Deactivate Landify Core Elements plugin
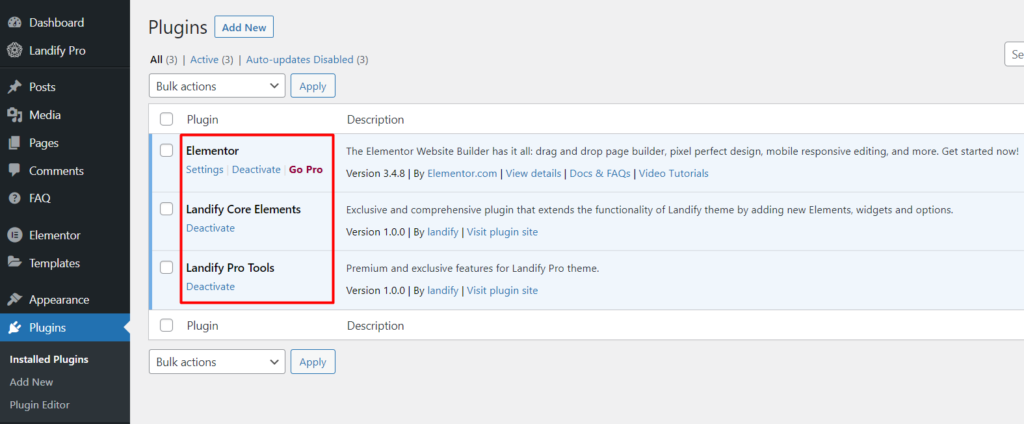This screenshot has width=1024, height=424. (x=210, y=228)
